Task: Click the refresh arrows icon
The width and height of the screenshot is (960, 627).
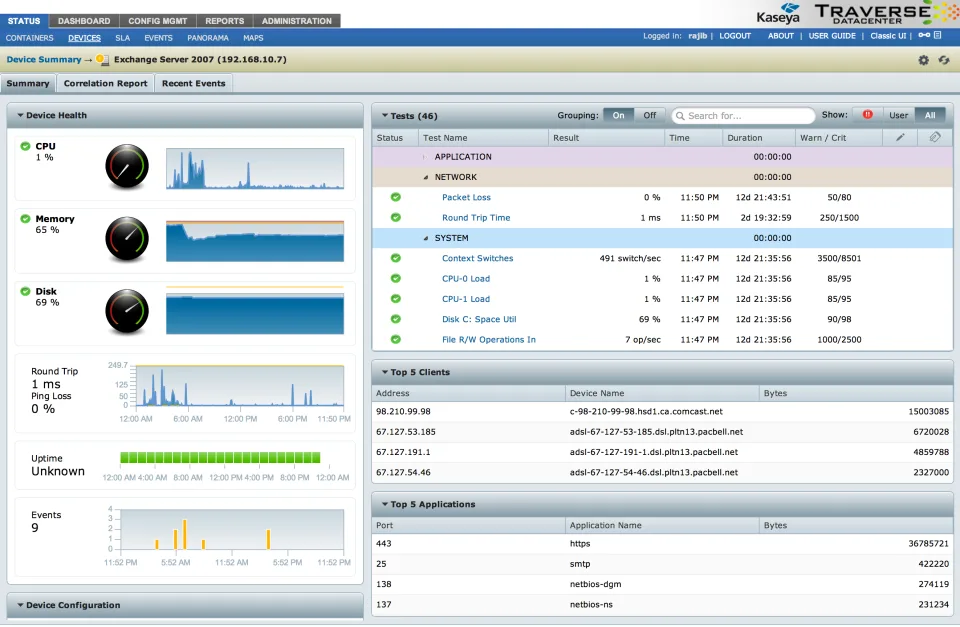Action: 944,60
